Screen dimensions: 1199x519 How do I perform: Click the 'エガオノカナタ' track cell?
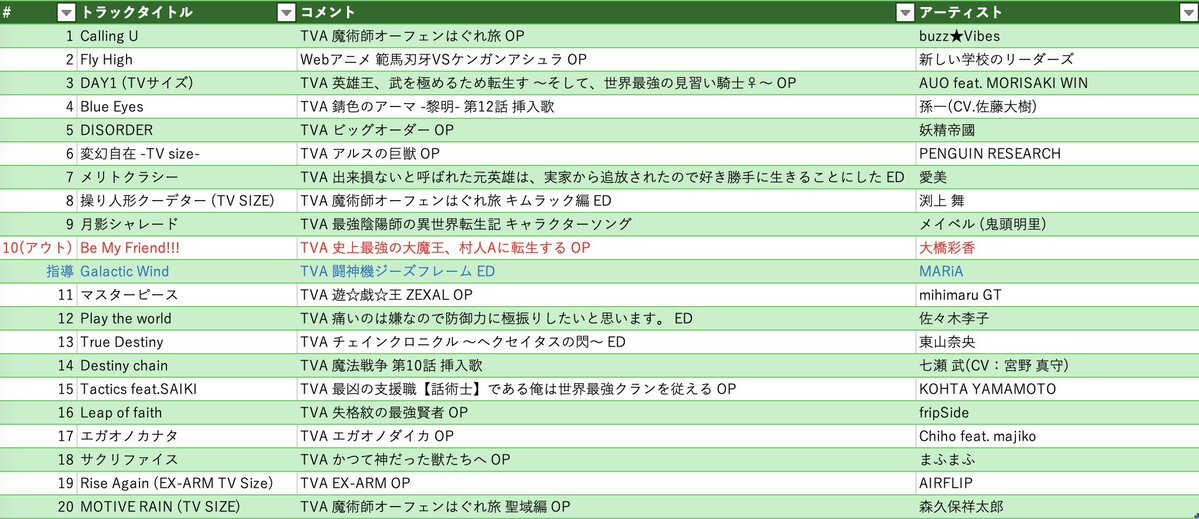[186, 436]
